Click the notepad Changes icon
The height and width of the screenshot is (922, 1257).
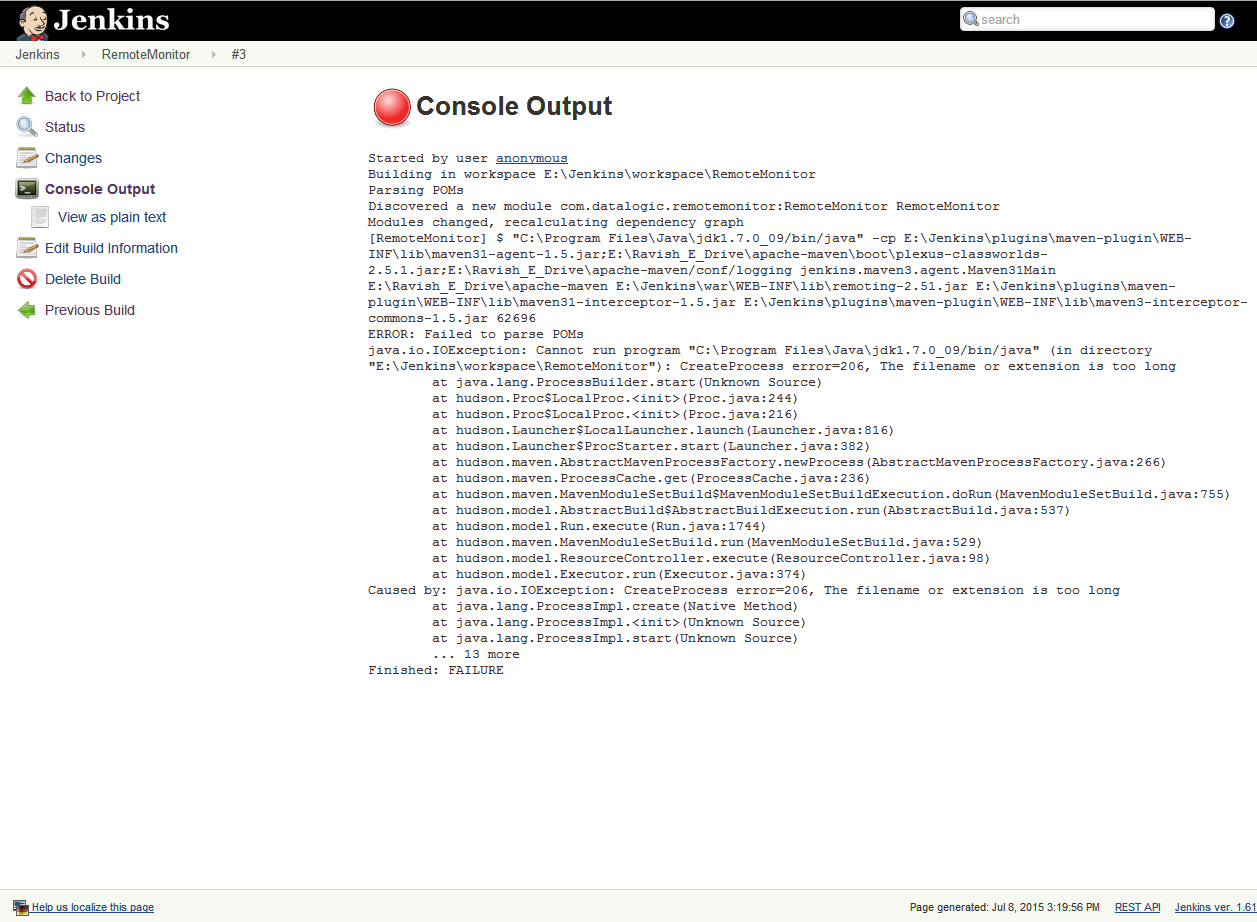coord(27,158)
